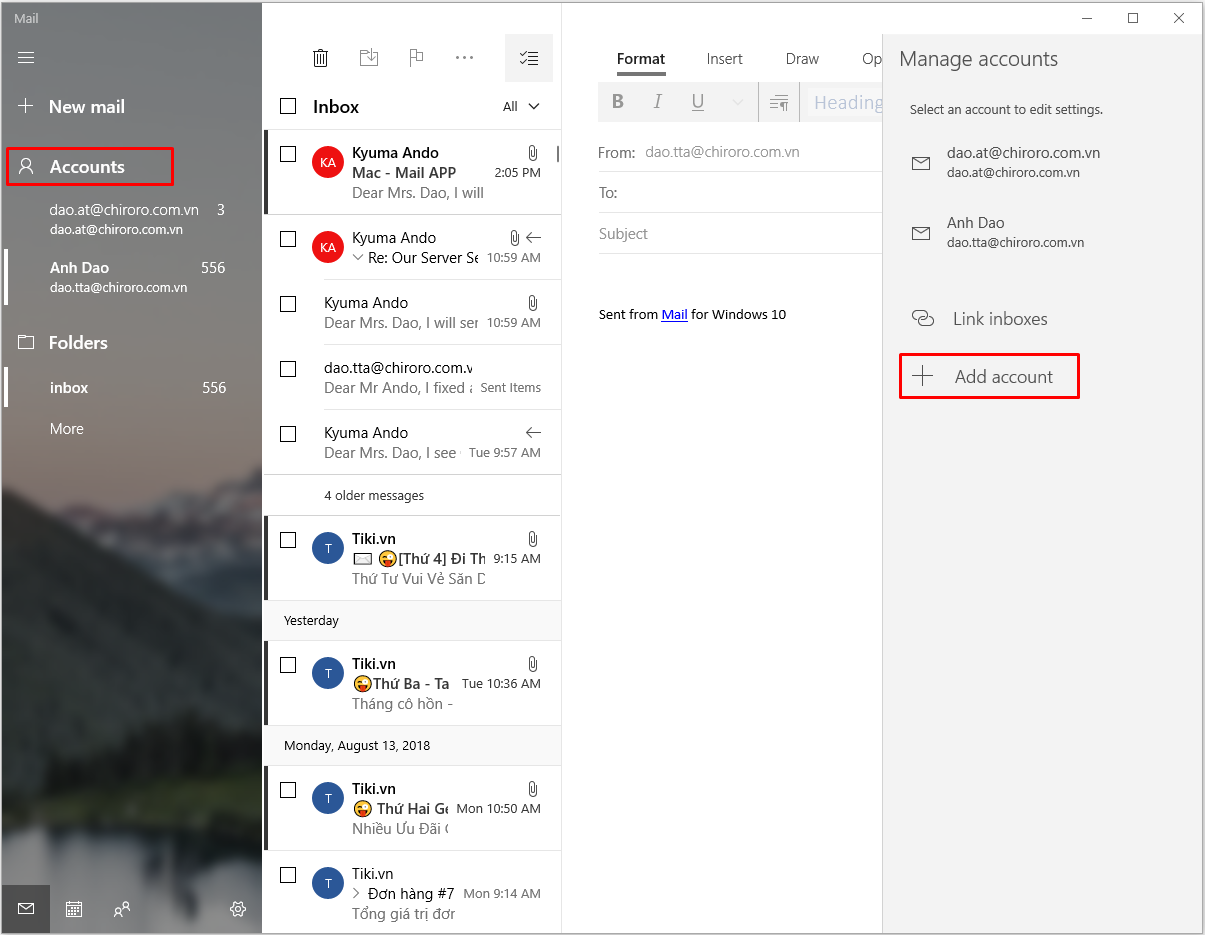Click the flag icon in toolbar
Viewport: 1205px width, 935px height.
[x=417, y=58]
